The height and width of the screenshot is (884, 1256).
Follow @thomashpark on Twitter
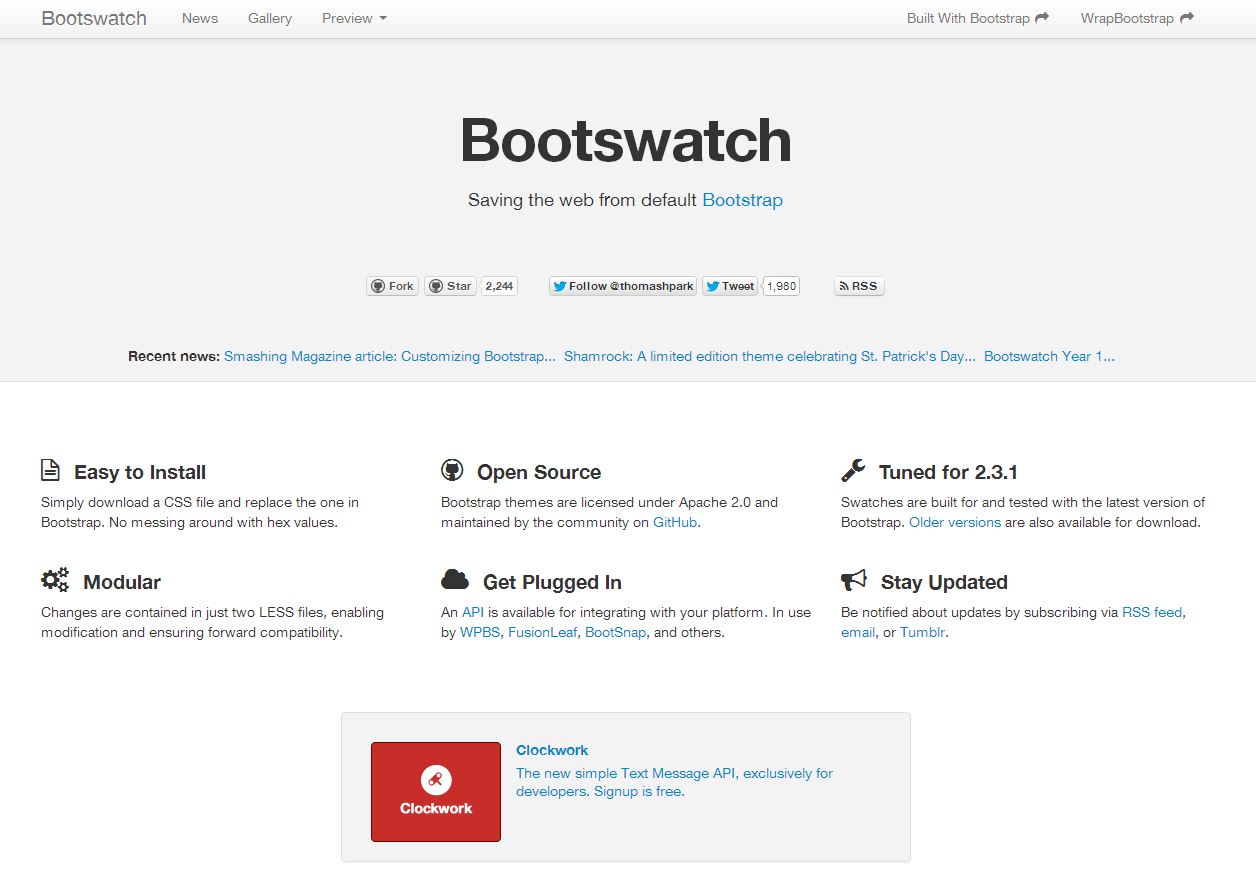622,286
